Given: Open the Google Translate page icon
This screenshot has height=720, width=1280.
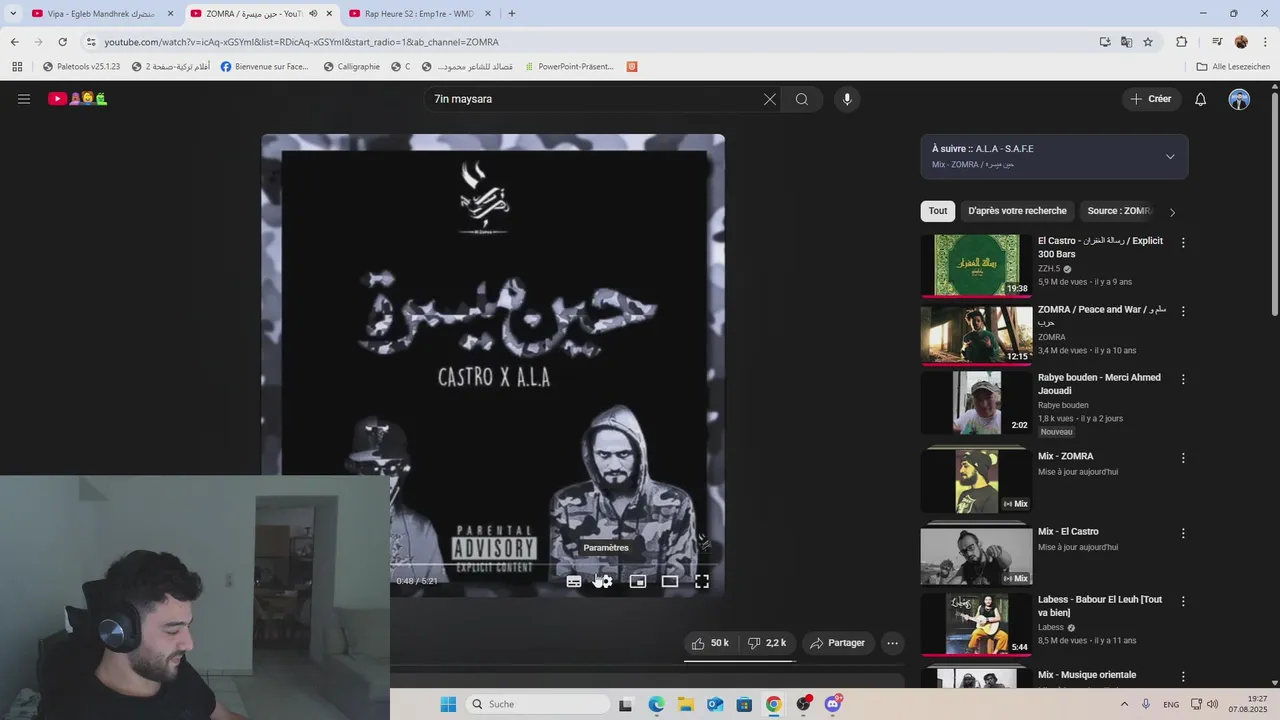Looking at the screenshot, I should pos(1126,42).
